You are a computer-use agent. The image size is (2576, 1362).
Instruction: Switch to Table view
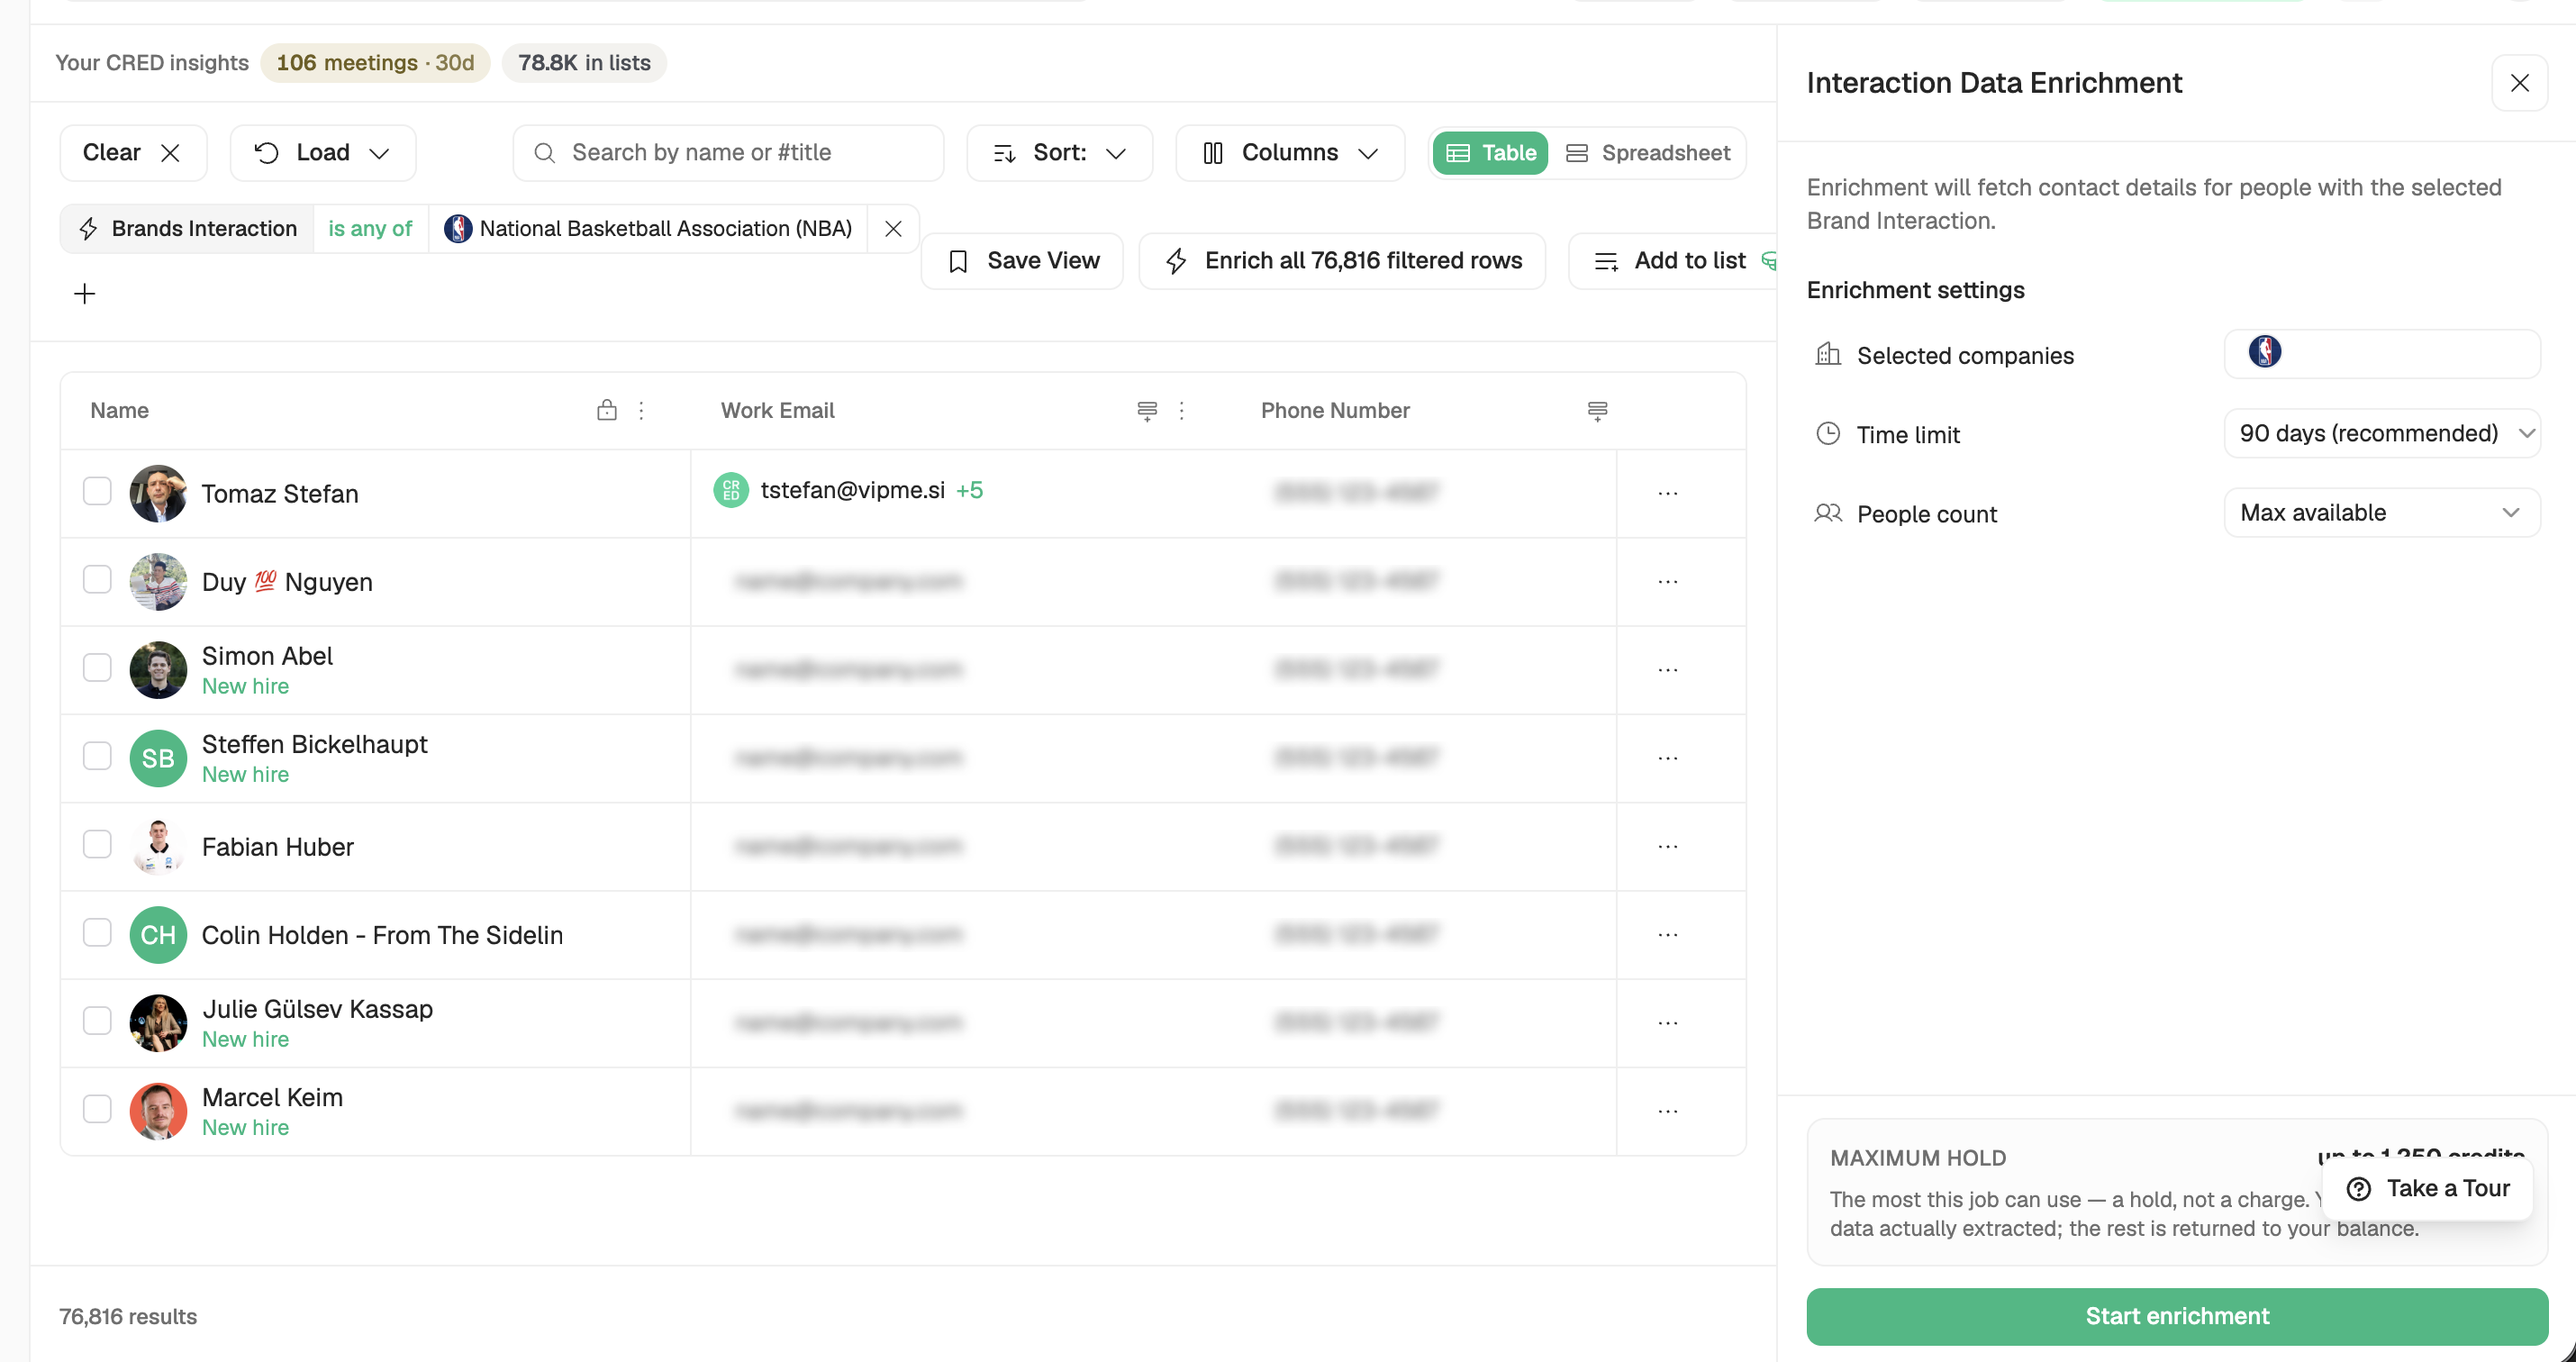[x=1490, y=153]
